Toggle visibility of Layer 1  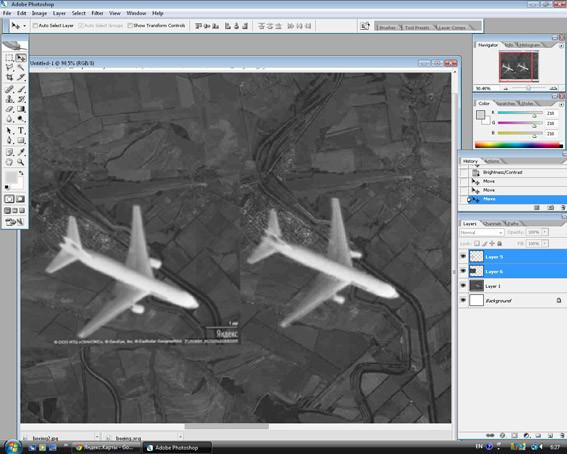(x=463, y=286)
